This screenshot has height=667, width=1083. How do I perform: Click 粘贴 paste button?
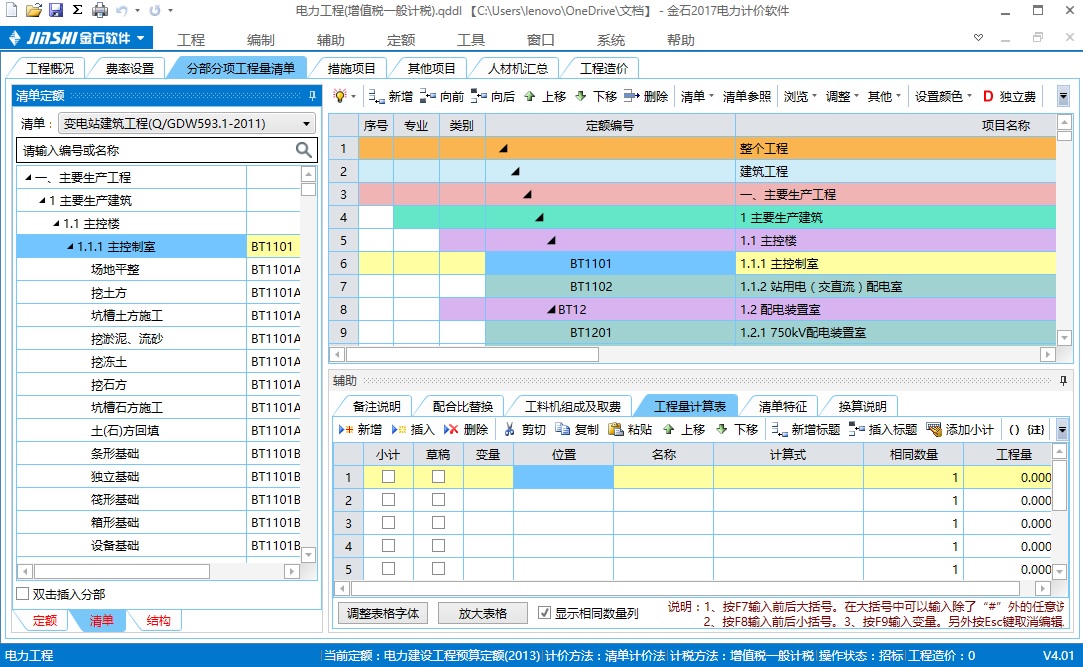[630, 429]
